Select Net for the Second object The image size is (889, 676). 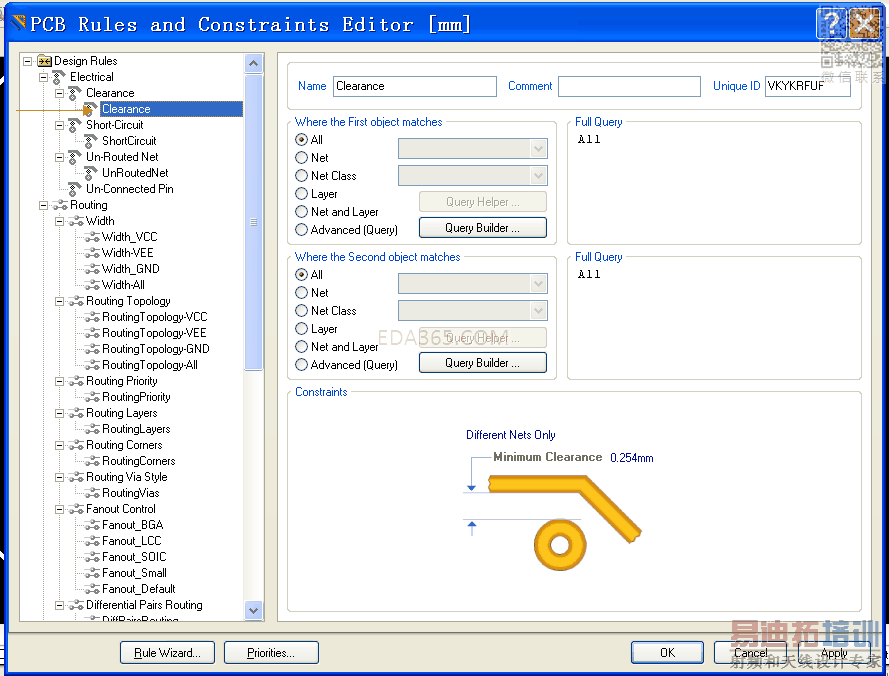coord(302,293)
